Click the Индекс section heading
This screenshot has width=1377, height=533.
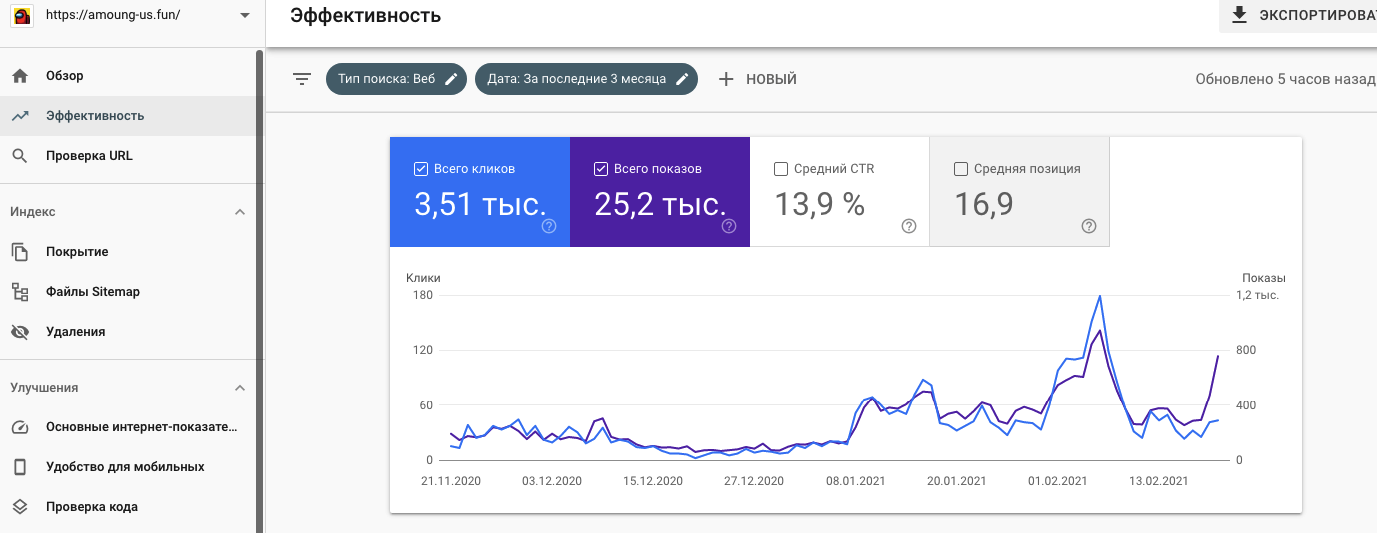tap(33, 212)
